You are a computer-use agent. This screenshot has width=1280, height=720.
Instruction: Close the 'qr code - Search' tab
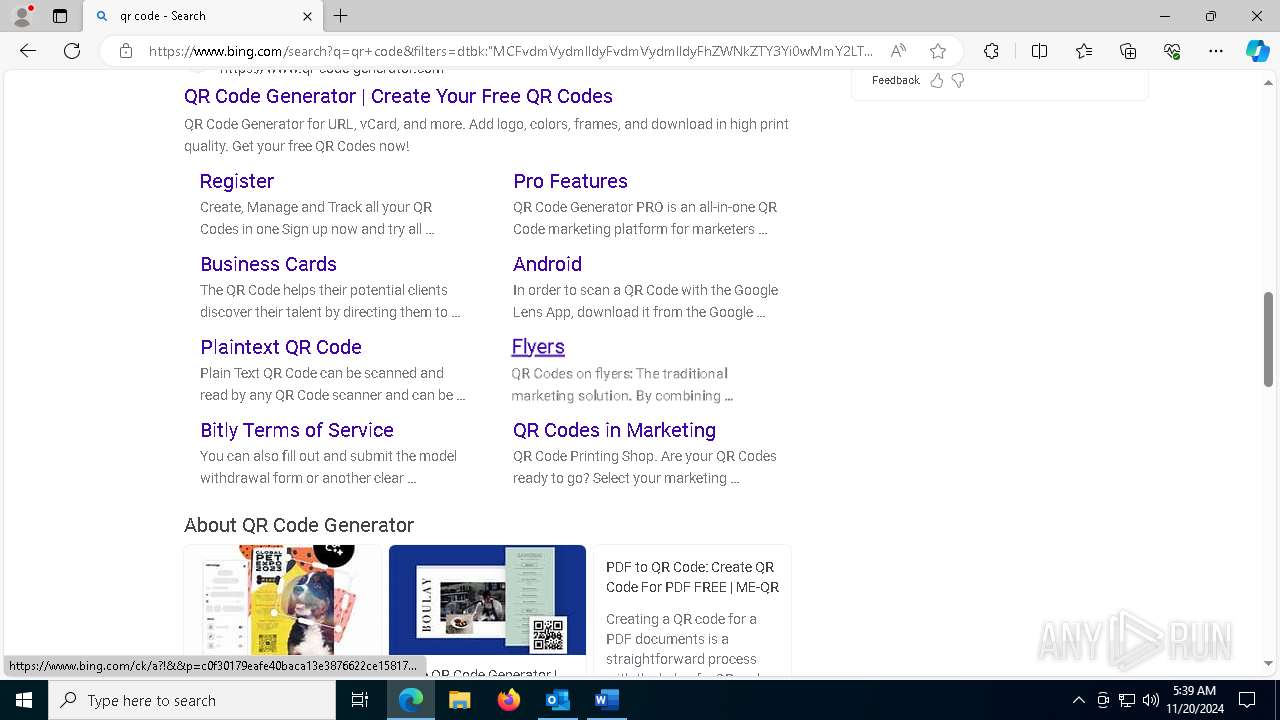coord(307,16)
